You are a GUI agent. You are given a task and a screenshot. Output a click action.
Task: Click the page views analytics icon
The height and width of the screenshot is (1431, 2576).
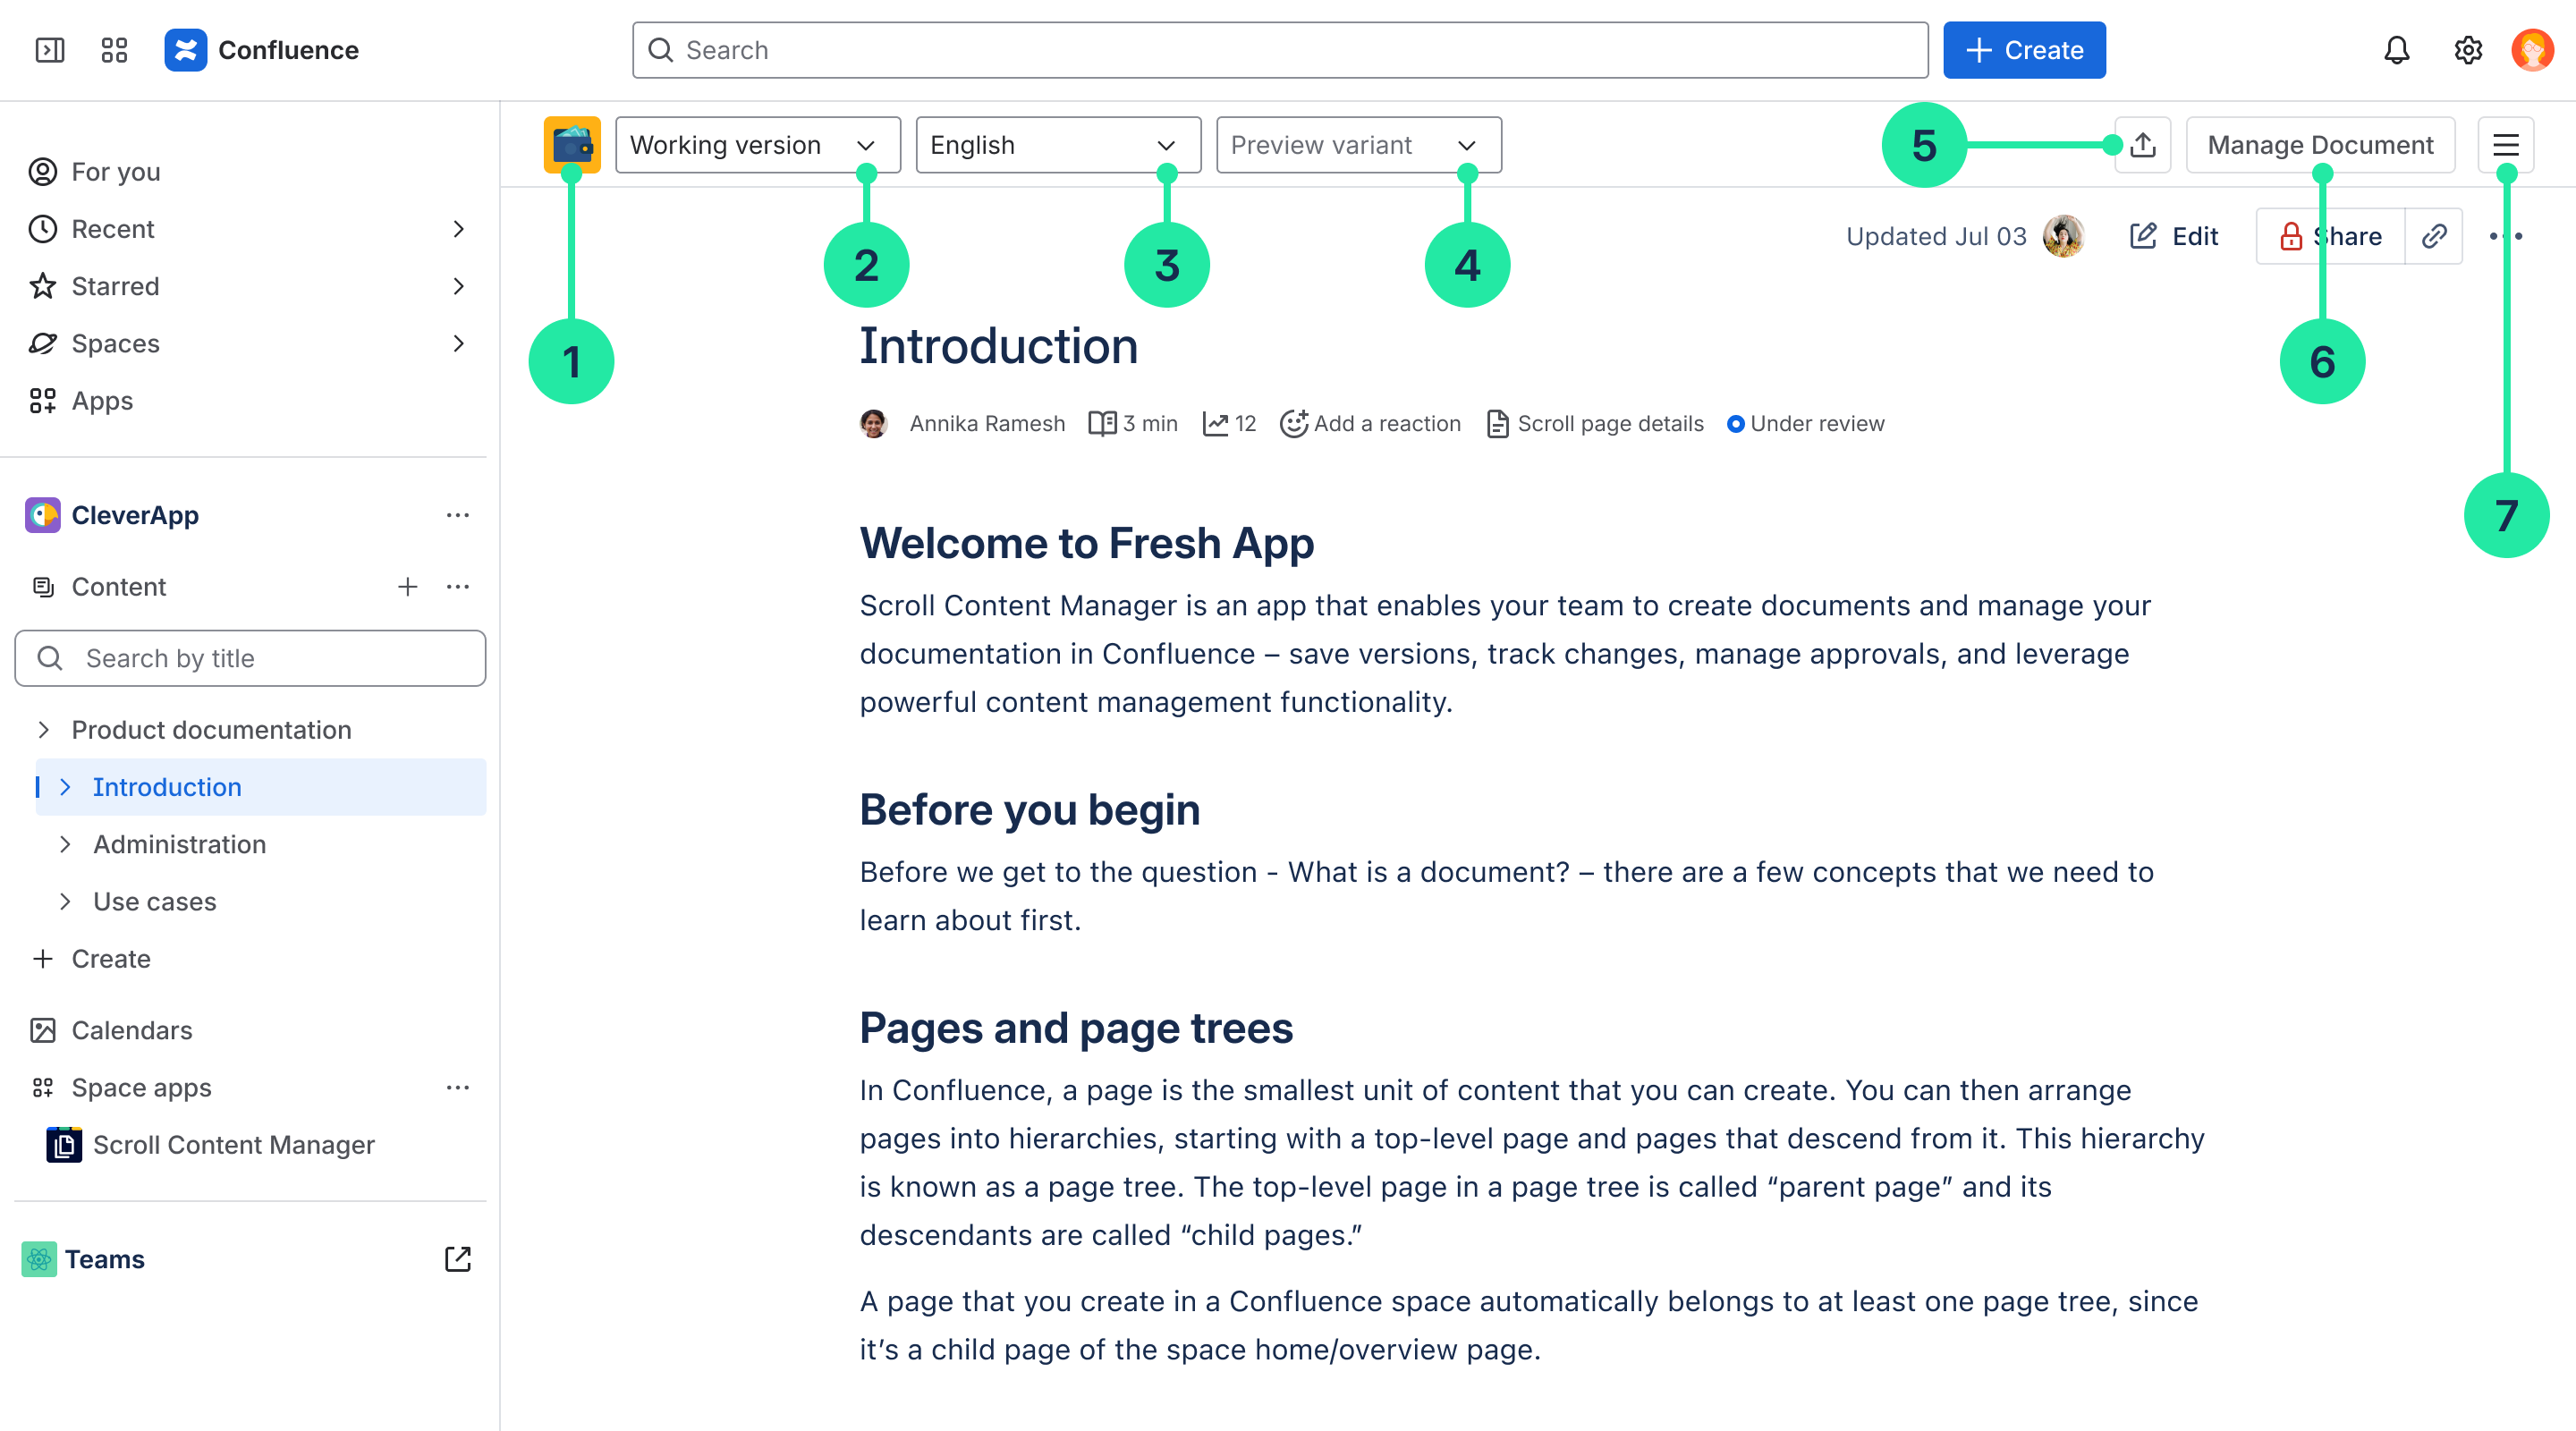coord(1215,424)
